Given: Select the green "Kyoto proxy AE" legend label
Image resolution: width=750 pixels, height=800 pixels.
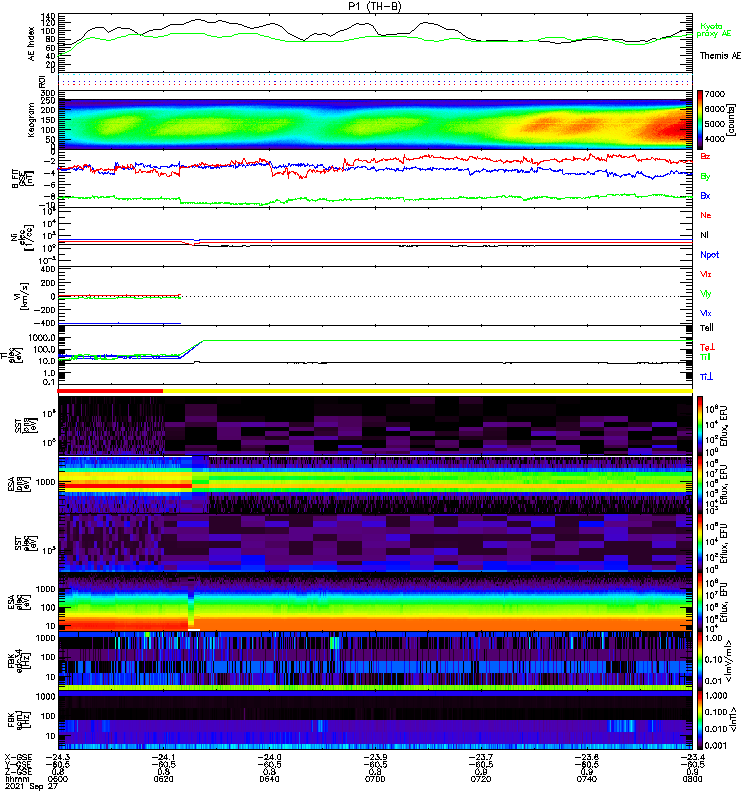Looking at the screenshot, I should tap(714, 30).
